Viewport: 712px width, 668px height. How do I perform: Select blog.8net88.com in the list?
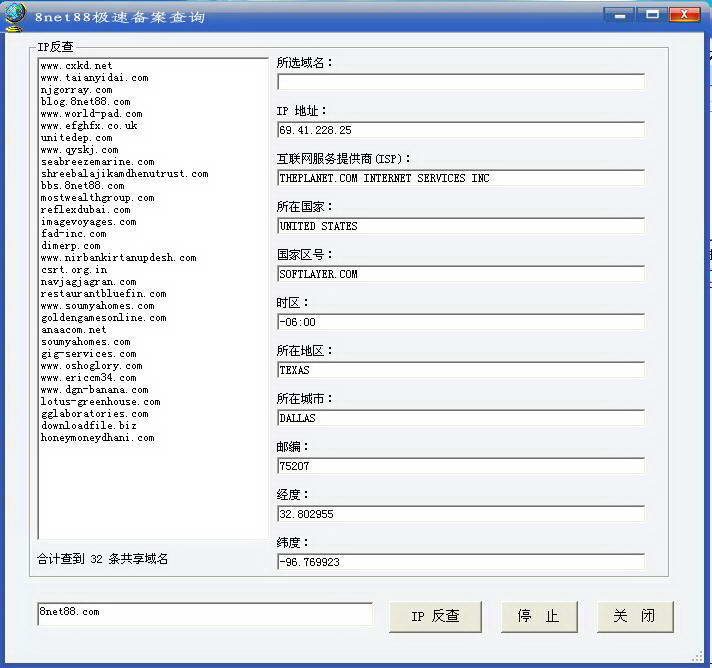point(85,102)
